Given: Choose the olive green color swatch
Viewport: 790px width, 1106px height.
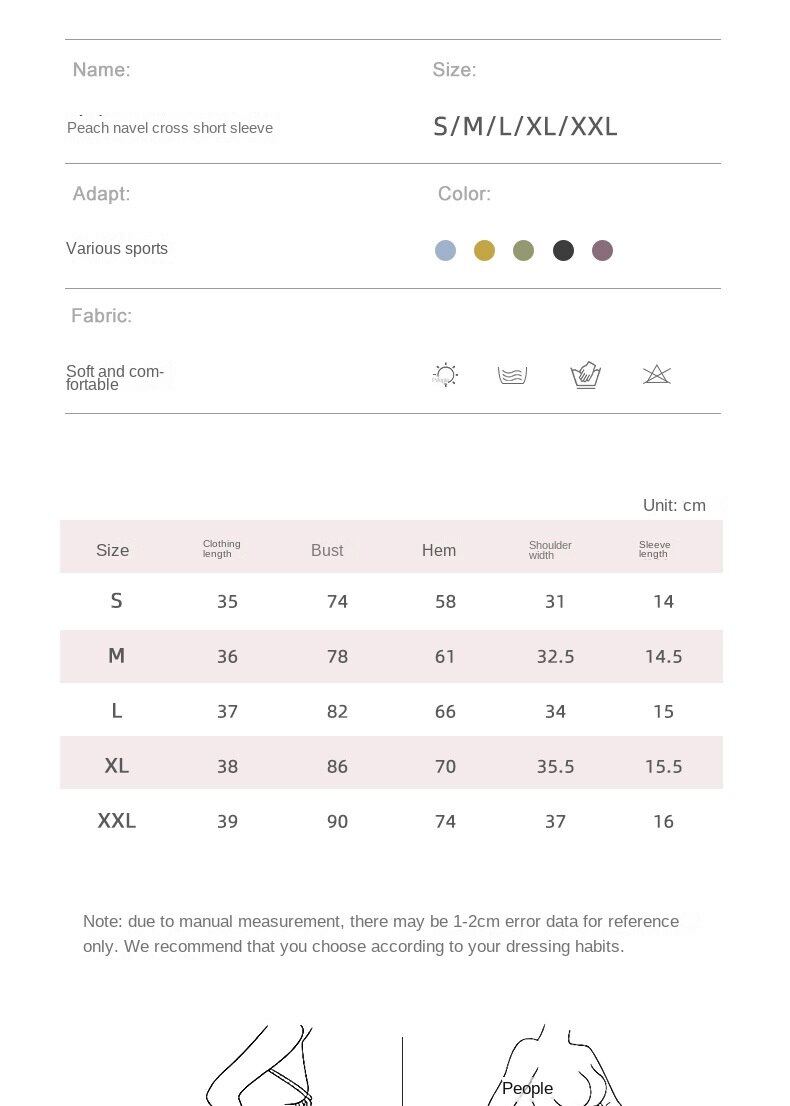Looking at the screenshot, I should (523, 250).
